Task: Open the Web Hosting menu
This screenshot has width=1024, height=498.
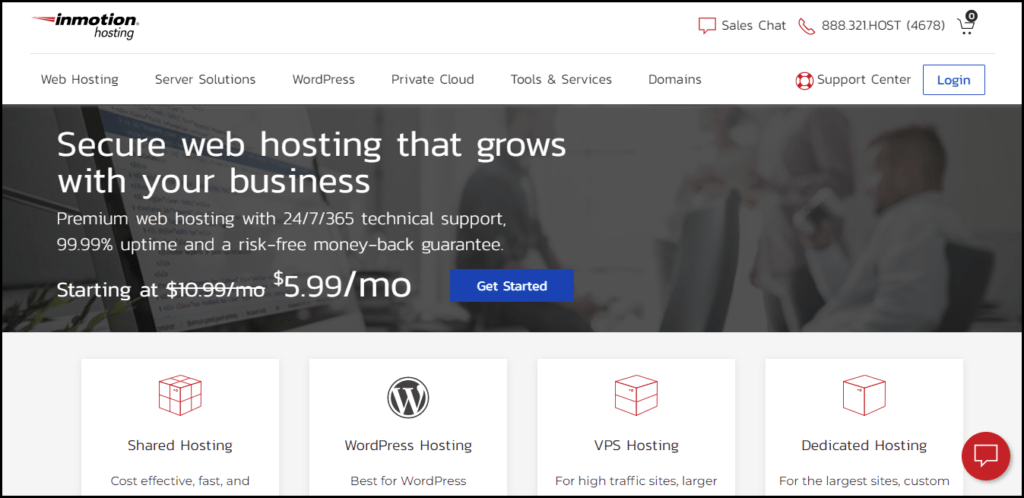Action: click(x=80, y=80)
